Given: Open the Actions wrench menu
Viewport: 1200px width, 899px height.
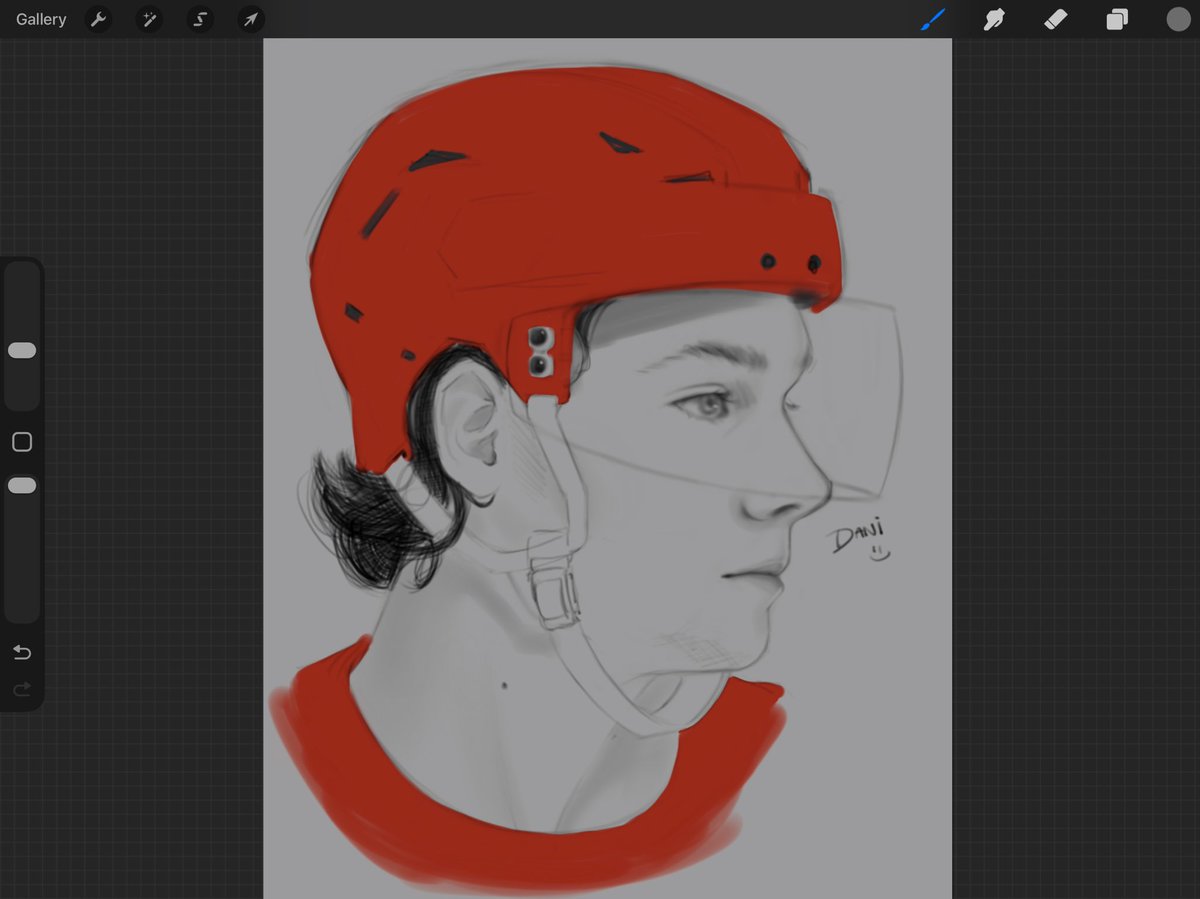Looking at the screenshot, I should (x=98, y=19).
